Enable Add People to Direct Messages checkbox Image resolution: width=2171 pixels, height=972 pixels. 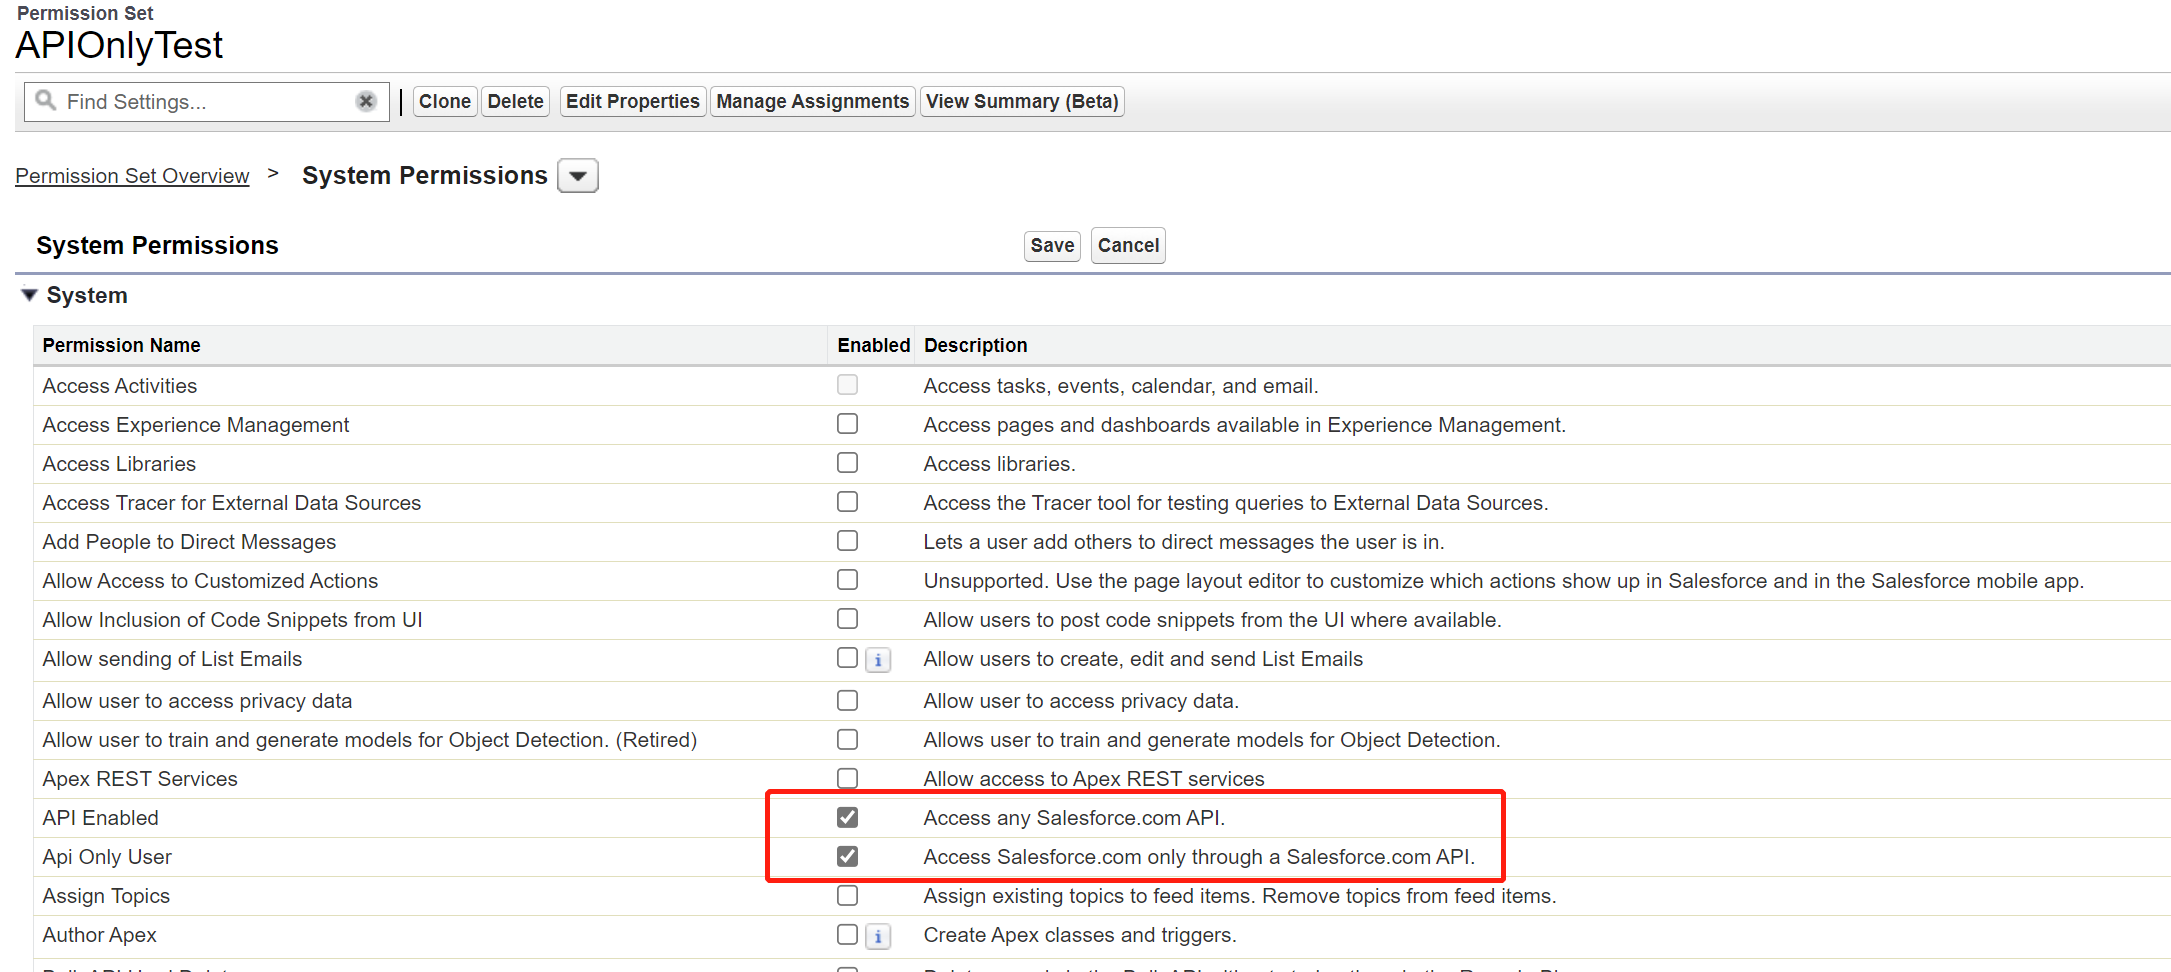pyautogui.click(x=847, y=541)
